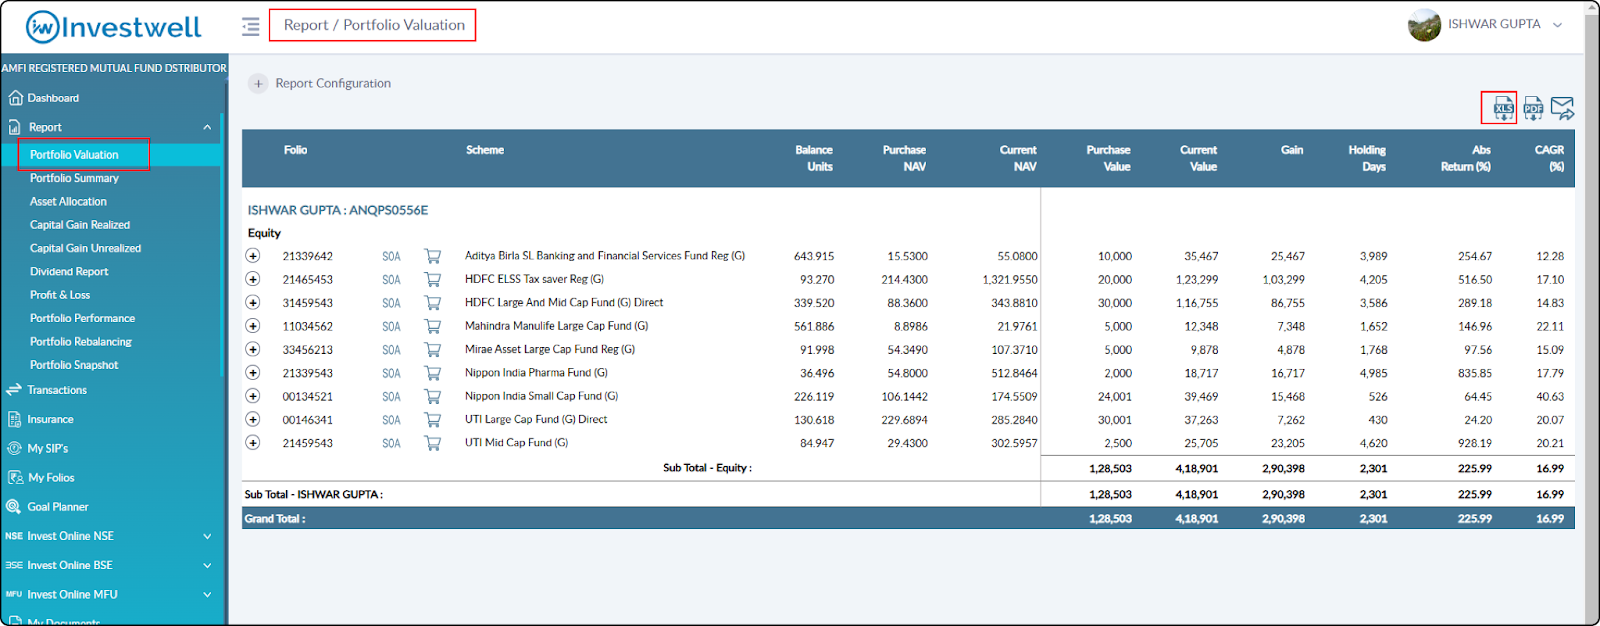Screen dimensions: 1600x626
Task: Click cart icon for Aditya Birla SL Banking fund
Action: (x=432, y=256)
